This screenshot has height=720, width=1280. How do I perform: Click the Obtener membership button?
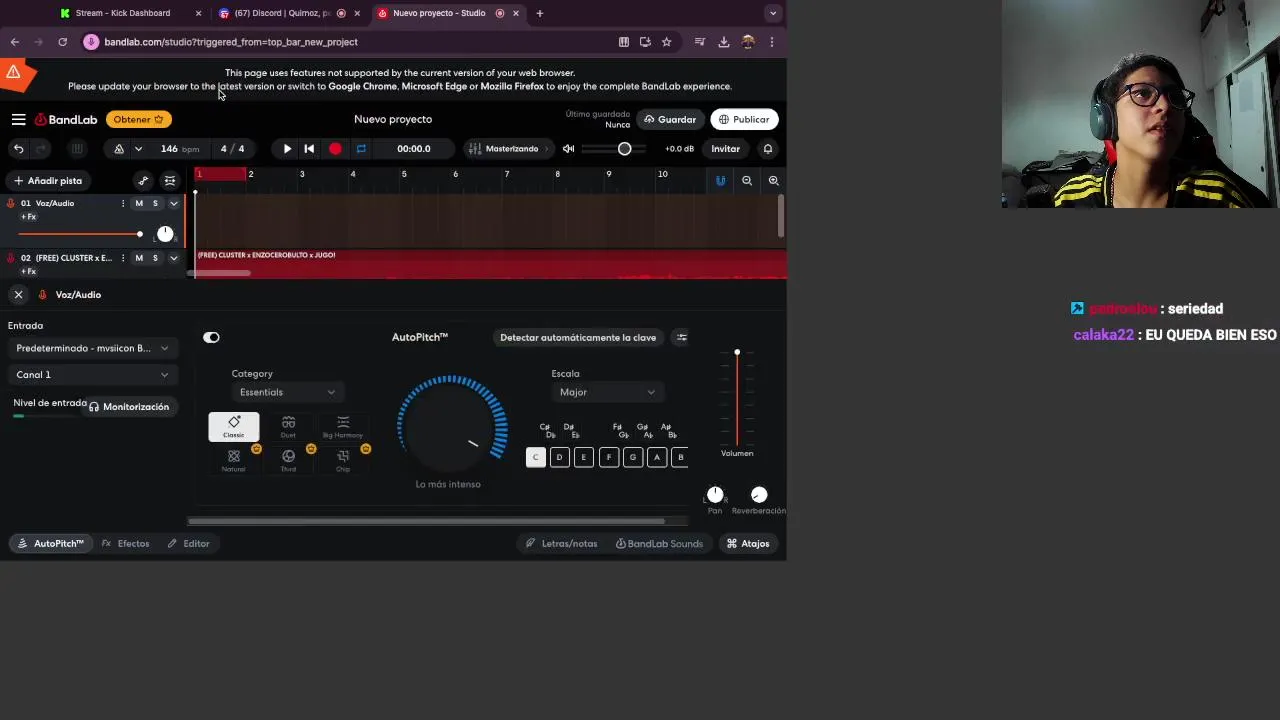pos(138,119)
